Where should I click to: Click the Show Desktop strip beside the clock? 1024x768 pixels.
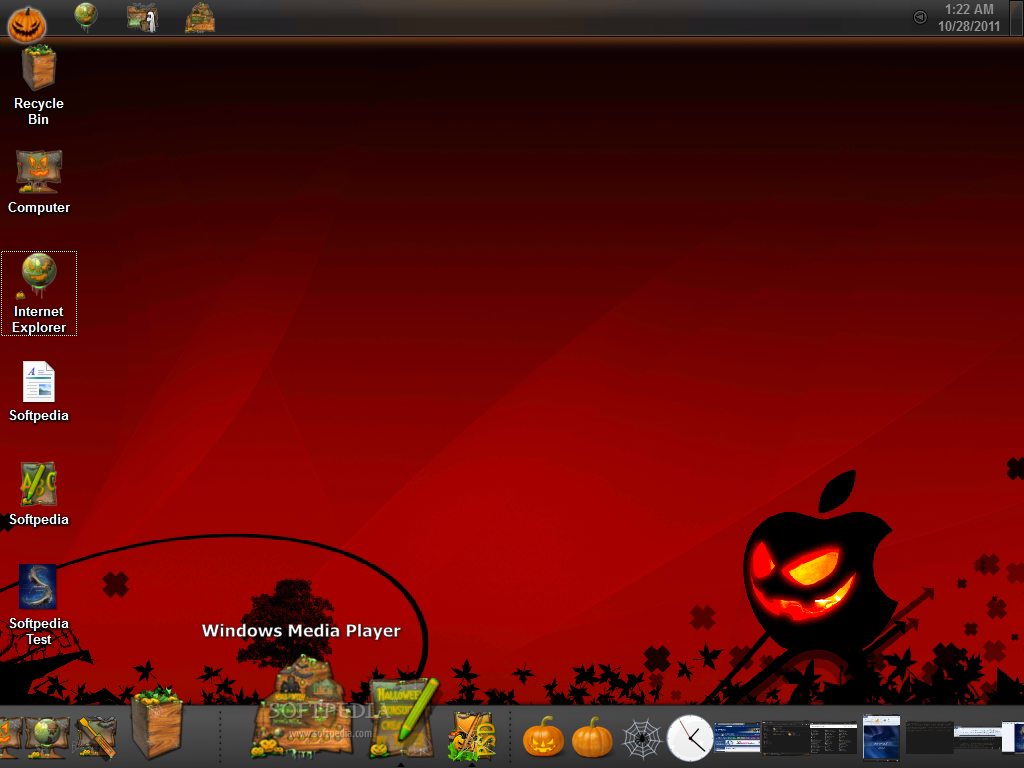point(1016,18)
